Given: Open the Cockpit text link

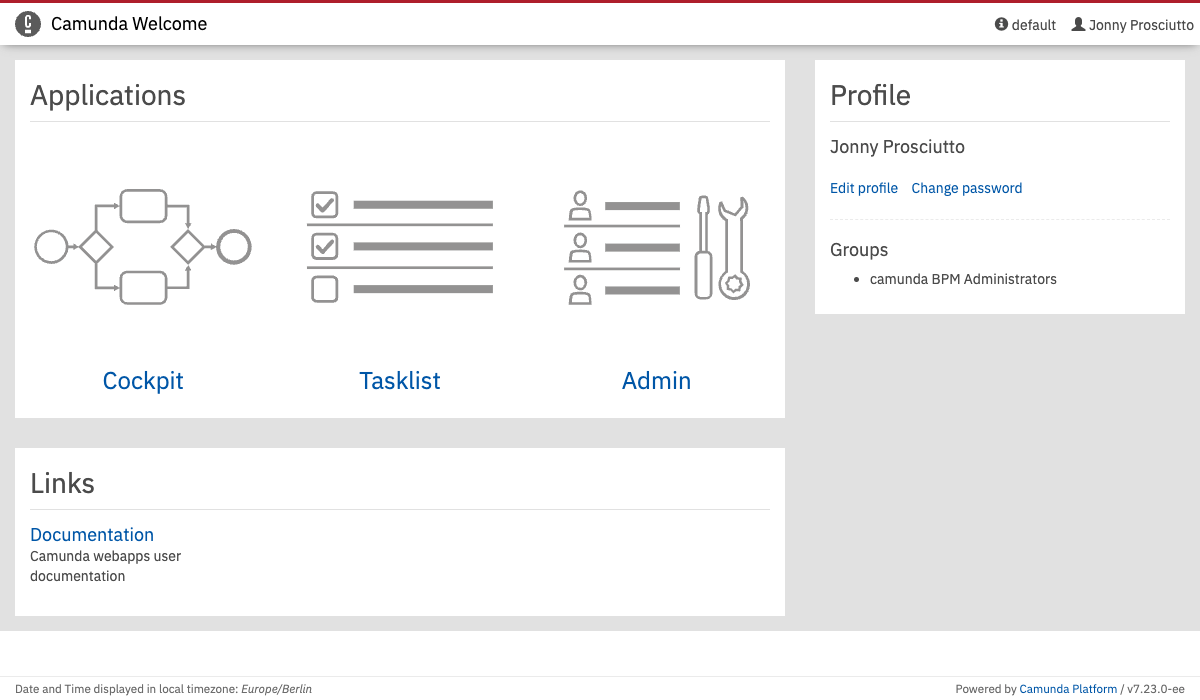Looking at the screenshot, I should (143, 381).
